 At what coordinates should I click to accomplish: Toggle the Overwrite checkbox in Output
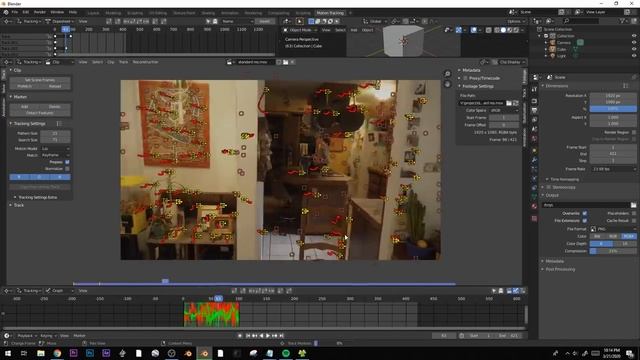[x=584, y=213]
